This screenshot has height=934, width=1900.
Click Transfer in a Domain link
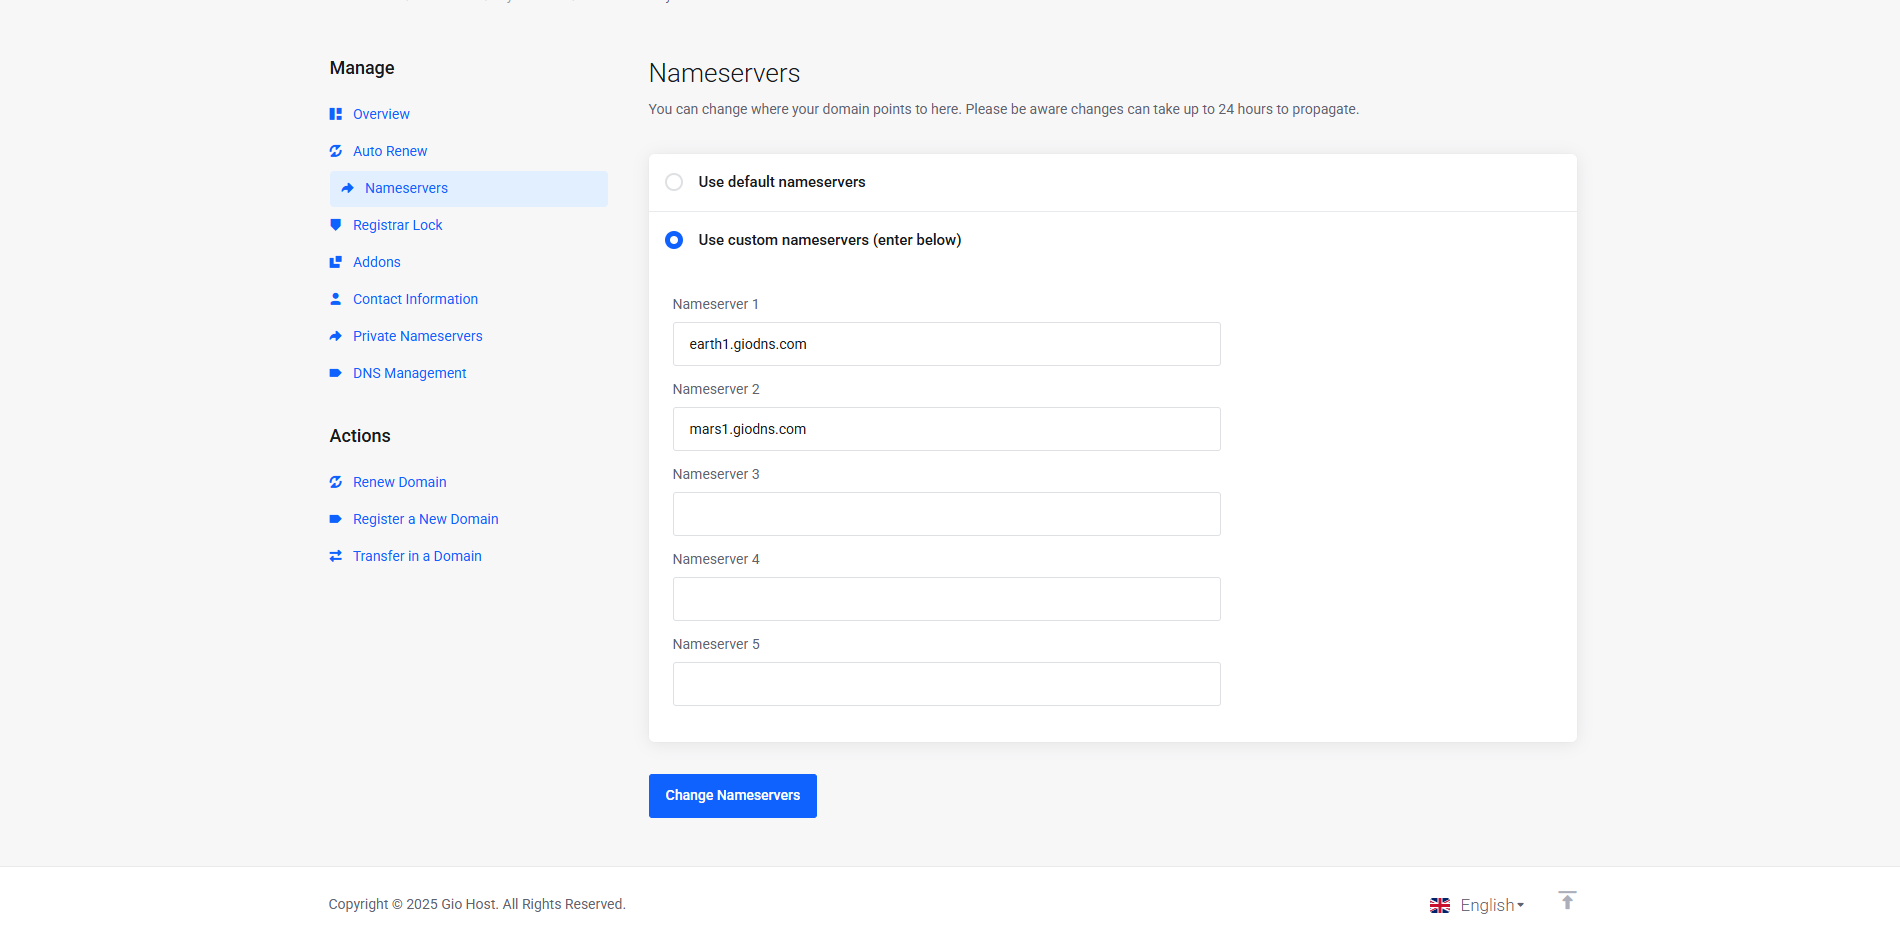(417, 556)
